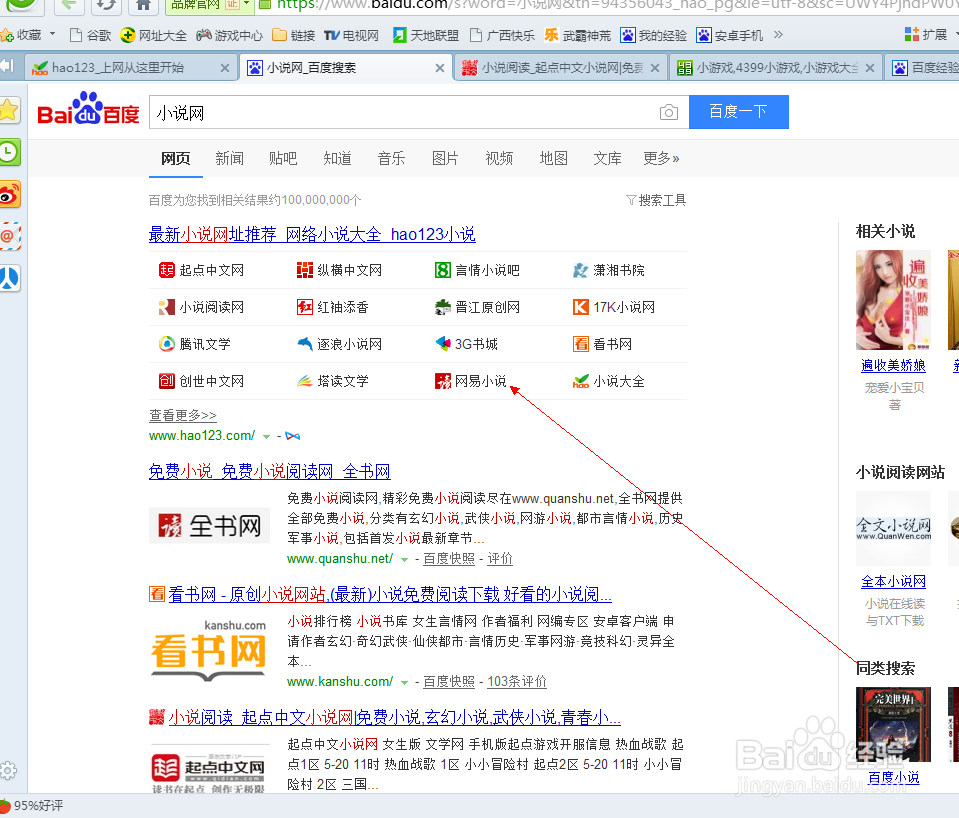Show more bookmarks with the » chevron
The width and height of the screenshot is (959, 818).
pos(778,34)
